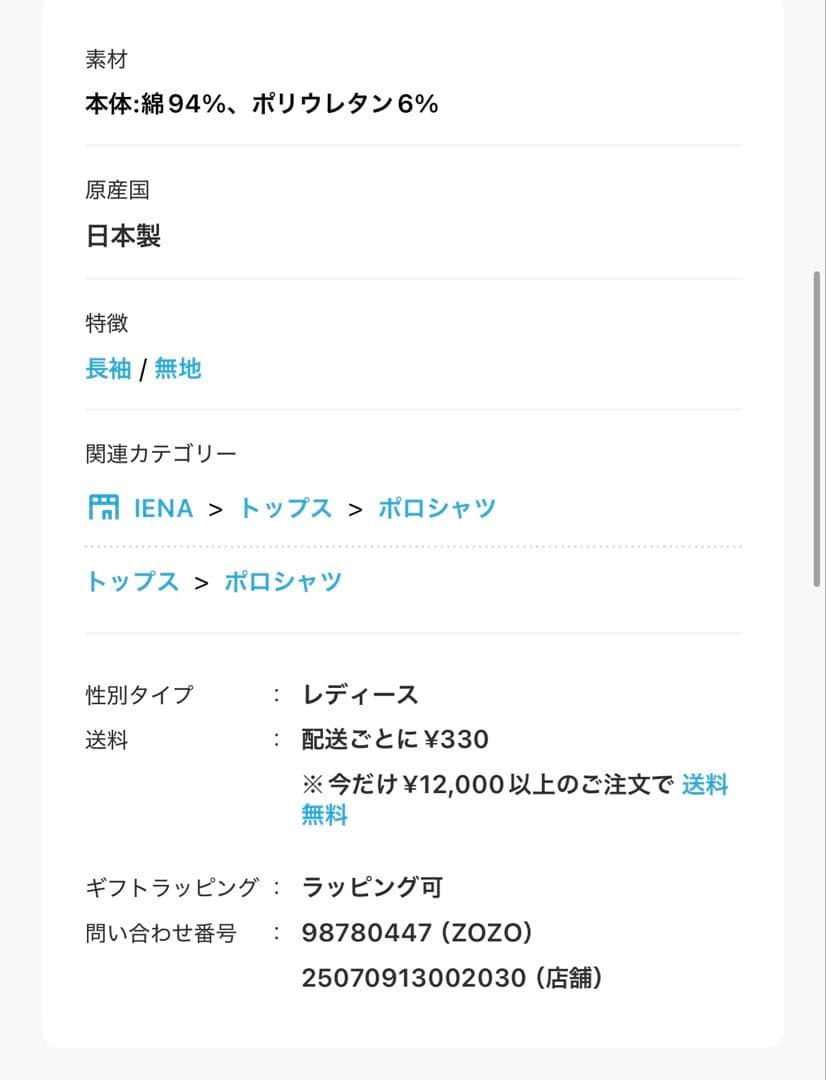
Task: Open トップス link right after IENA
Action: point(285,508)
